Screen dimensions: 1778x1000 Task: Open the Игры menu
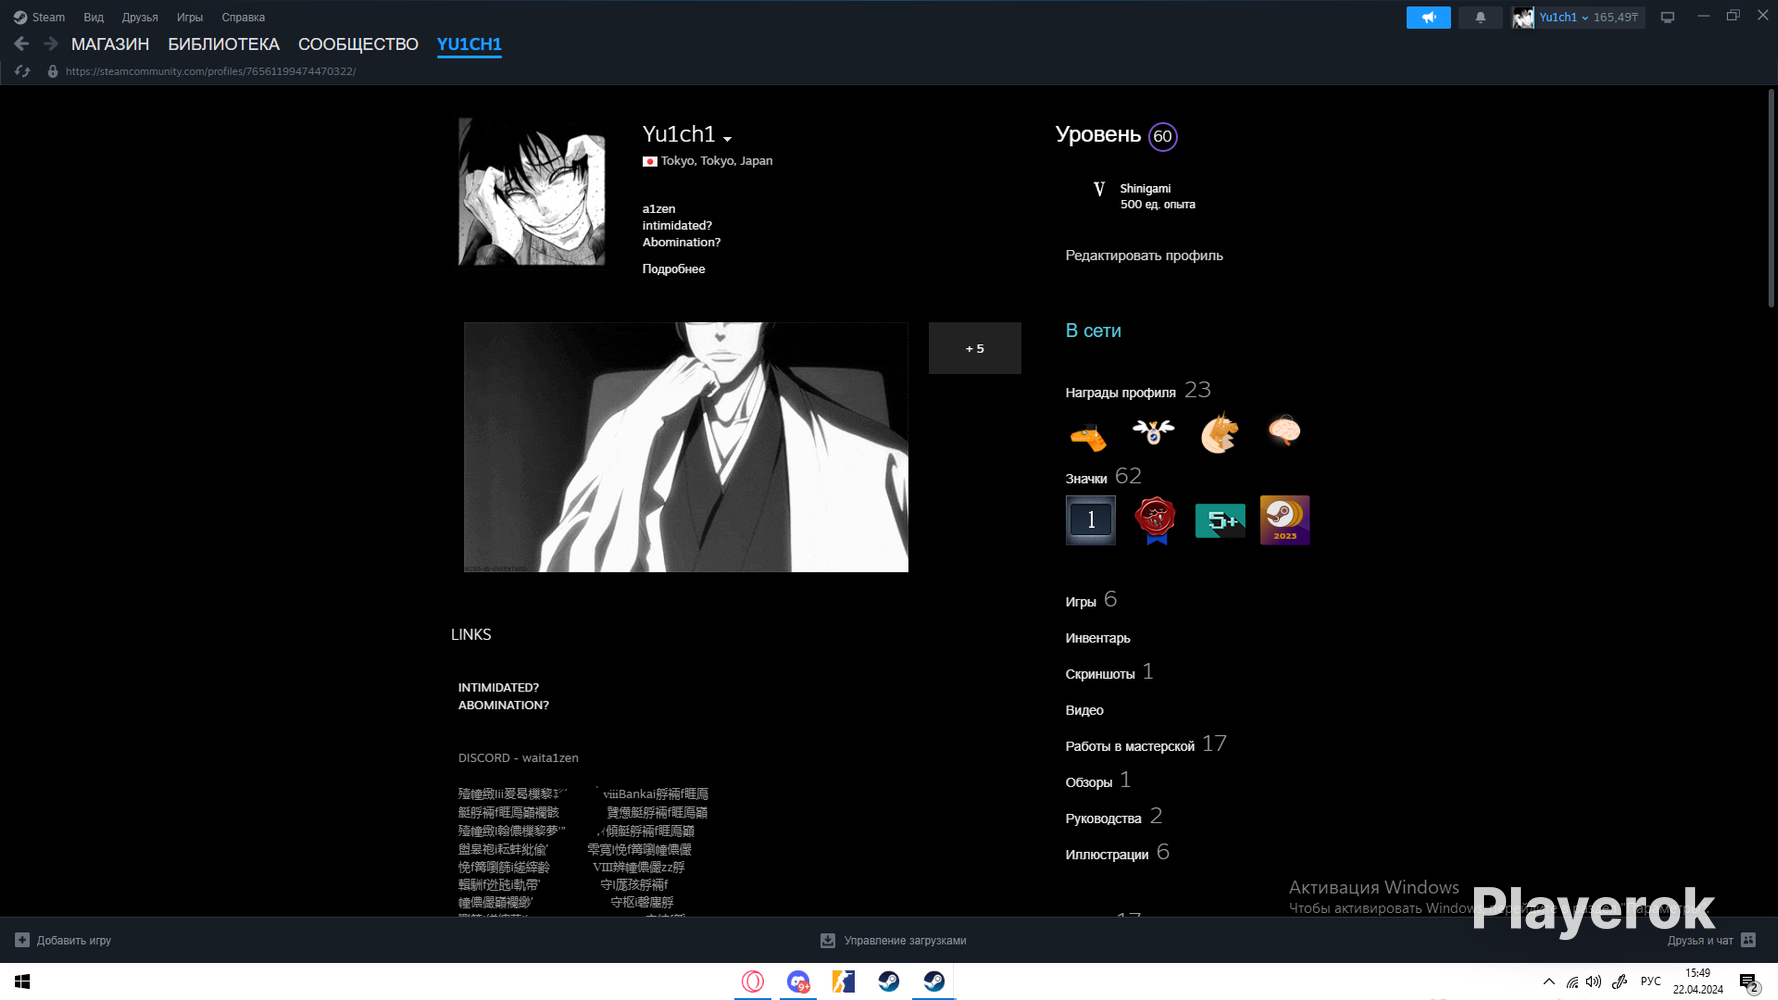(x=190, y=17)
